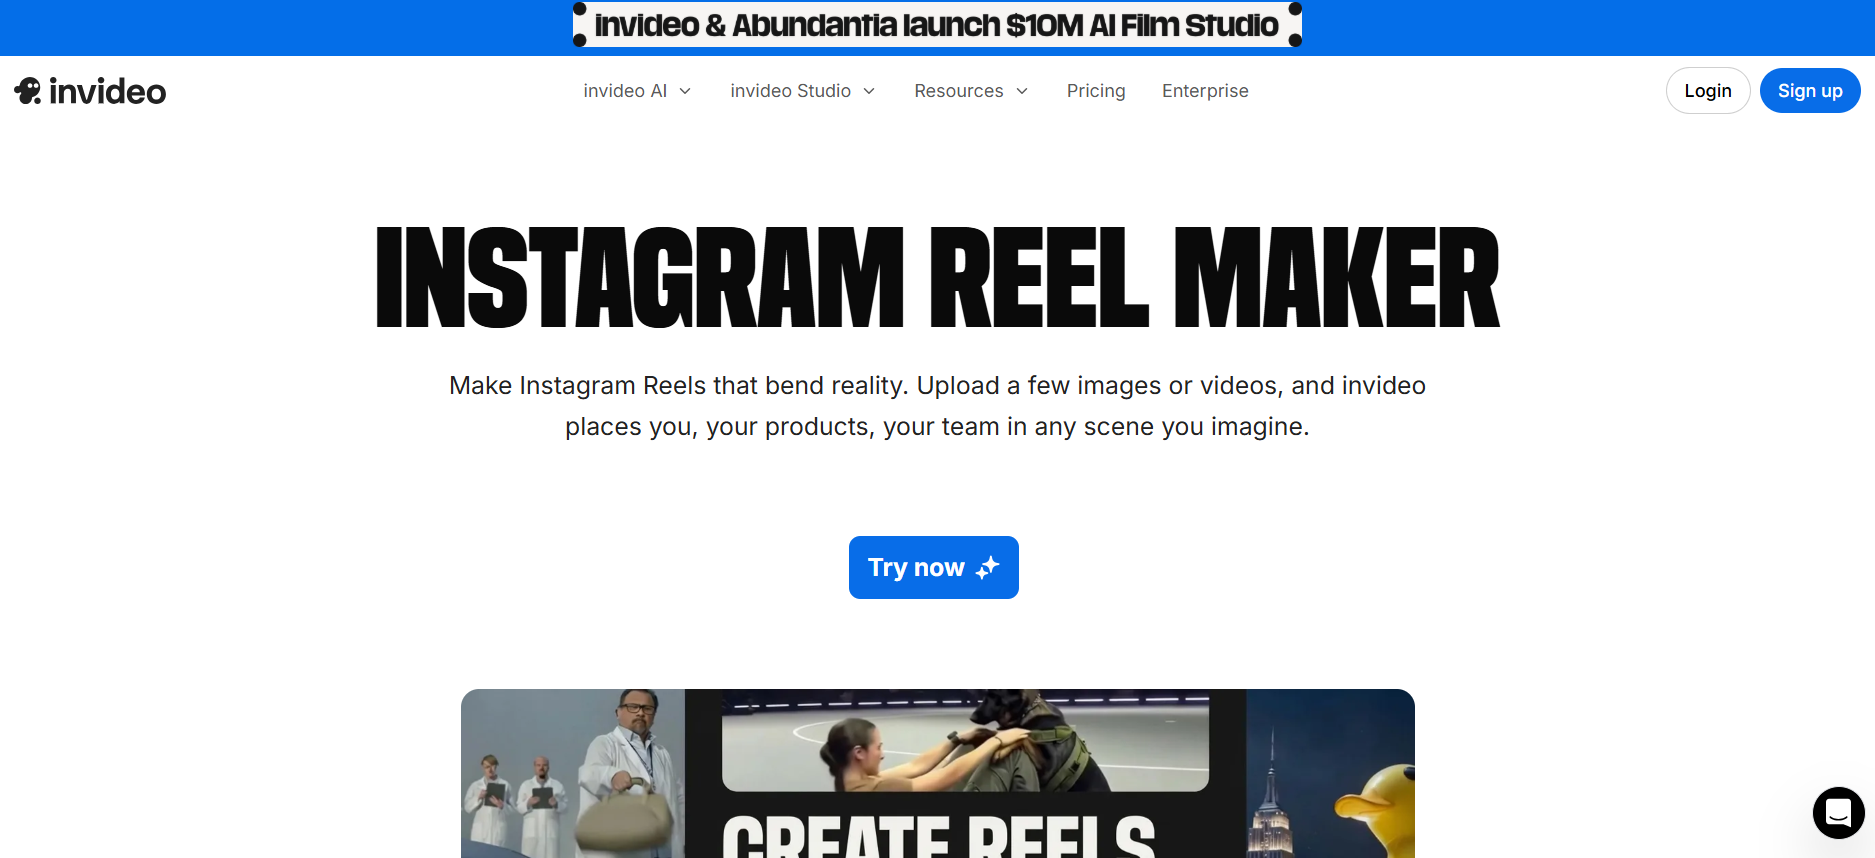Open the Pricing menu item

[x=1096, y=91]
